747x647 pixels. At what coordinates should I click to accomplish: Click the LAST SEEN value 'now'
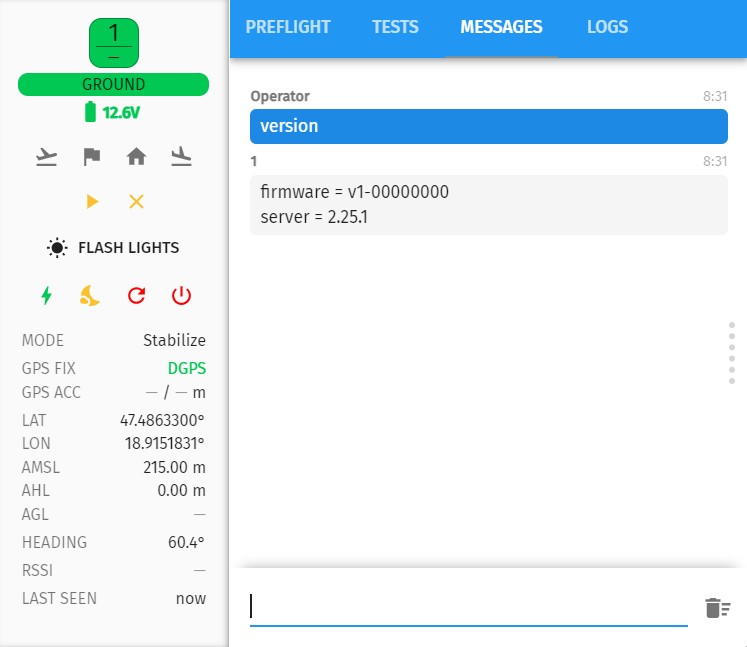pyautogui.click(x=191, y=598)
